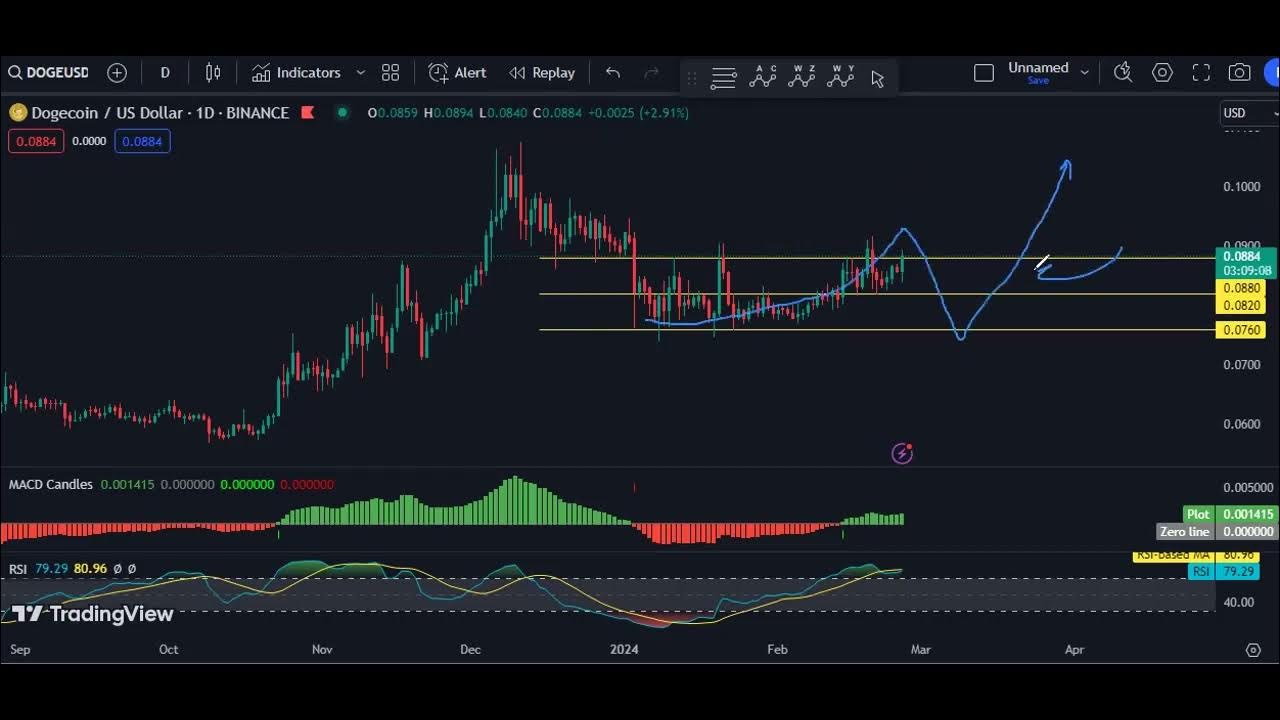Open the candlestick chart style menu
The width and height of the screenshot is (1280, 720).
pos(213,73)
